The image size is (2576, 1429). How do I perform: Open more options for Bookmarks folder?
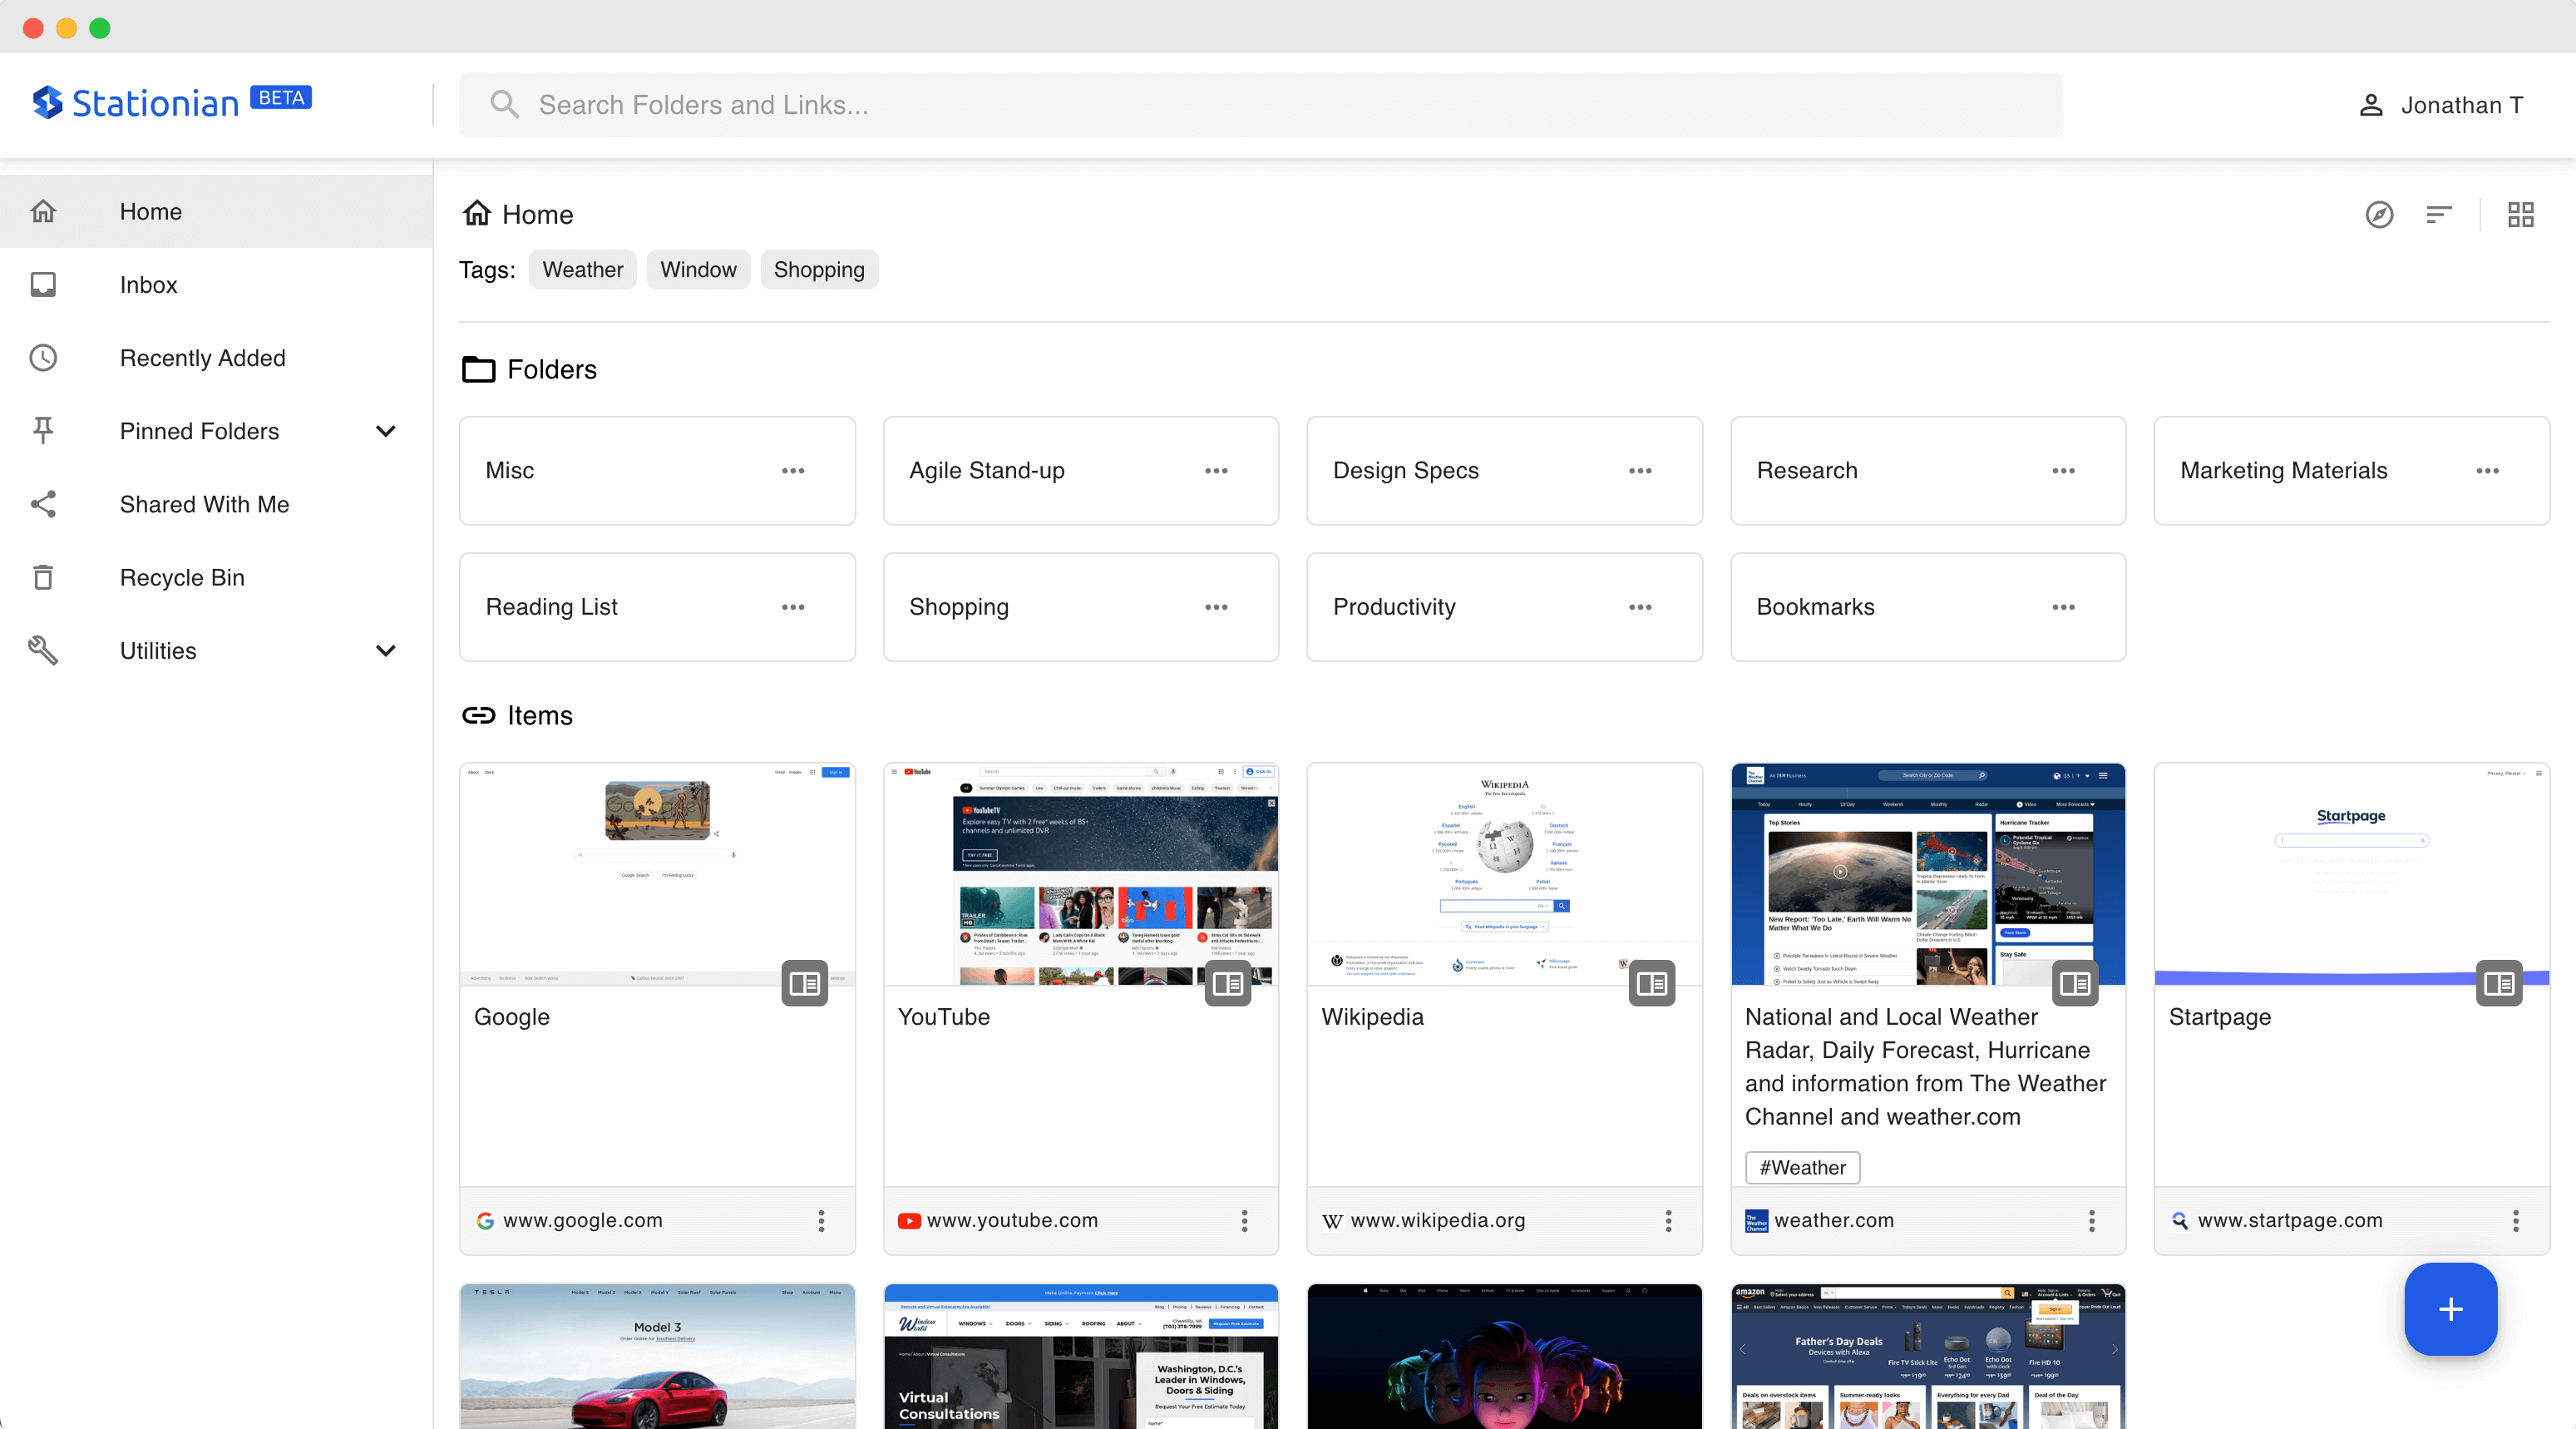click(2063, 607)
